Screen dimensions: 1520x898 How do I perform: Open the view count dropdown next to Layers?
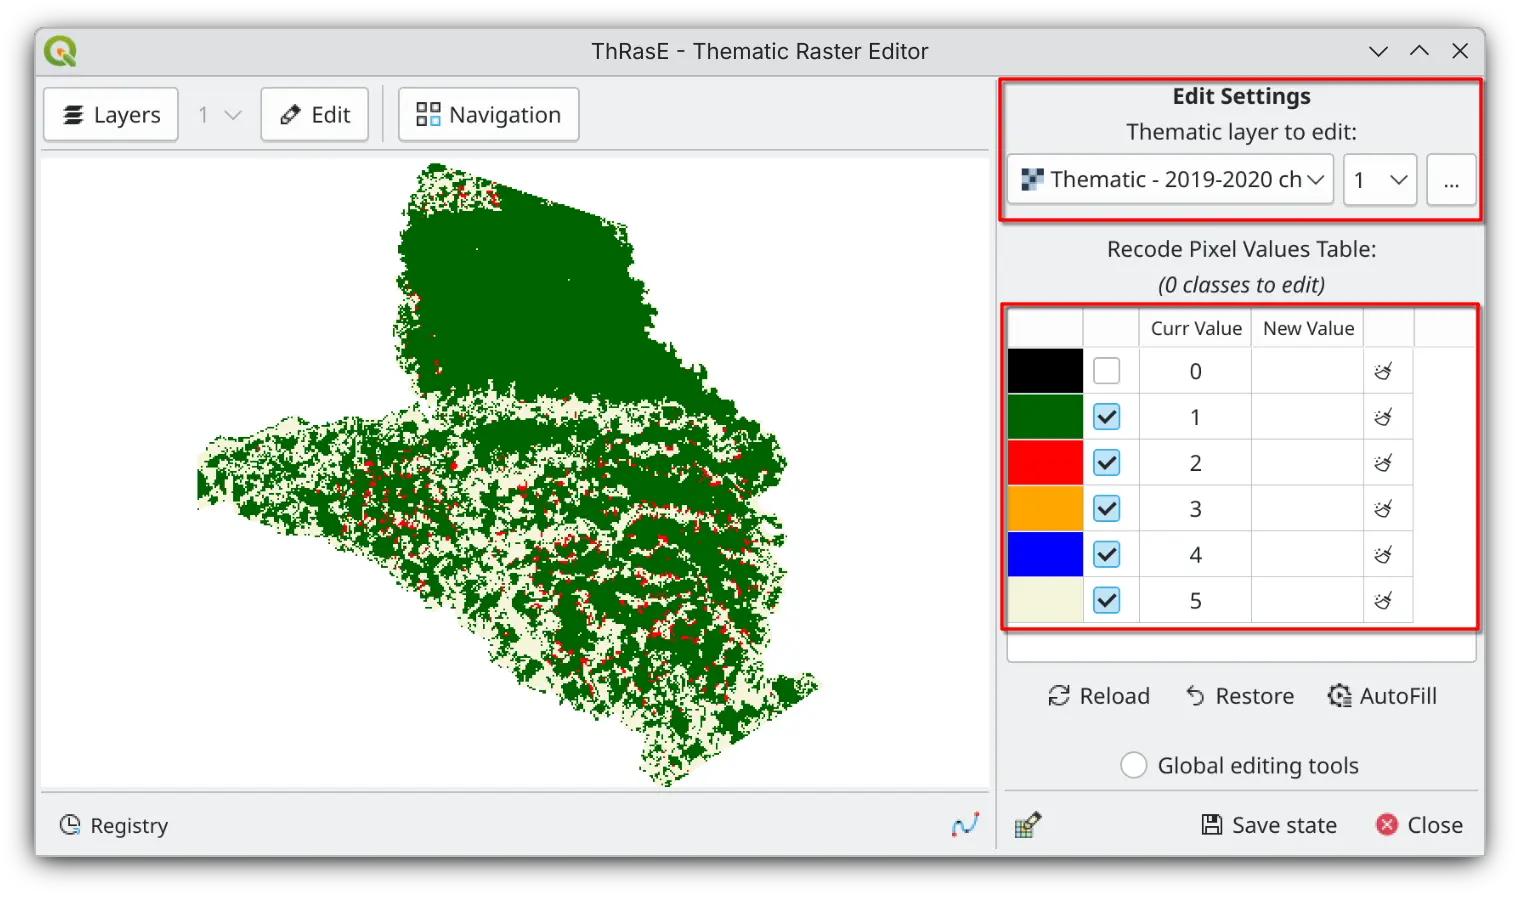click(219, 115)
